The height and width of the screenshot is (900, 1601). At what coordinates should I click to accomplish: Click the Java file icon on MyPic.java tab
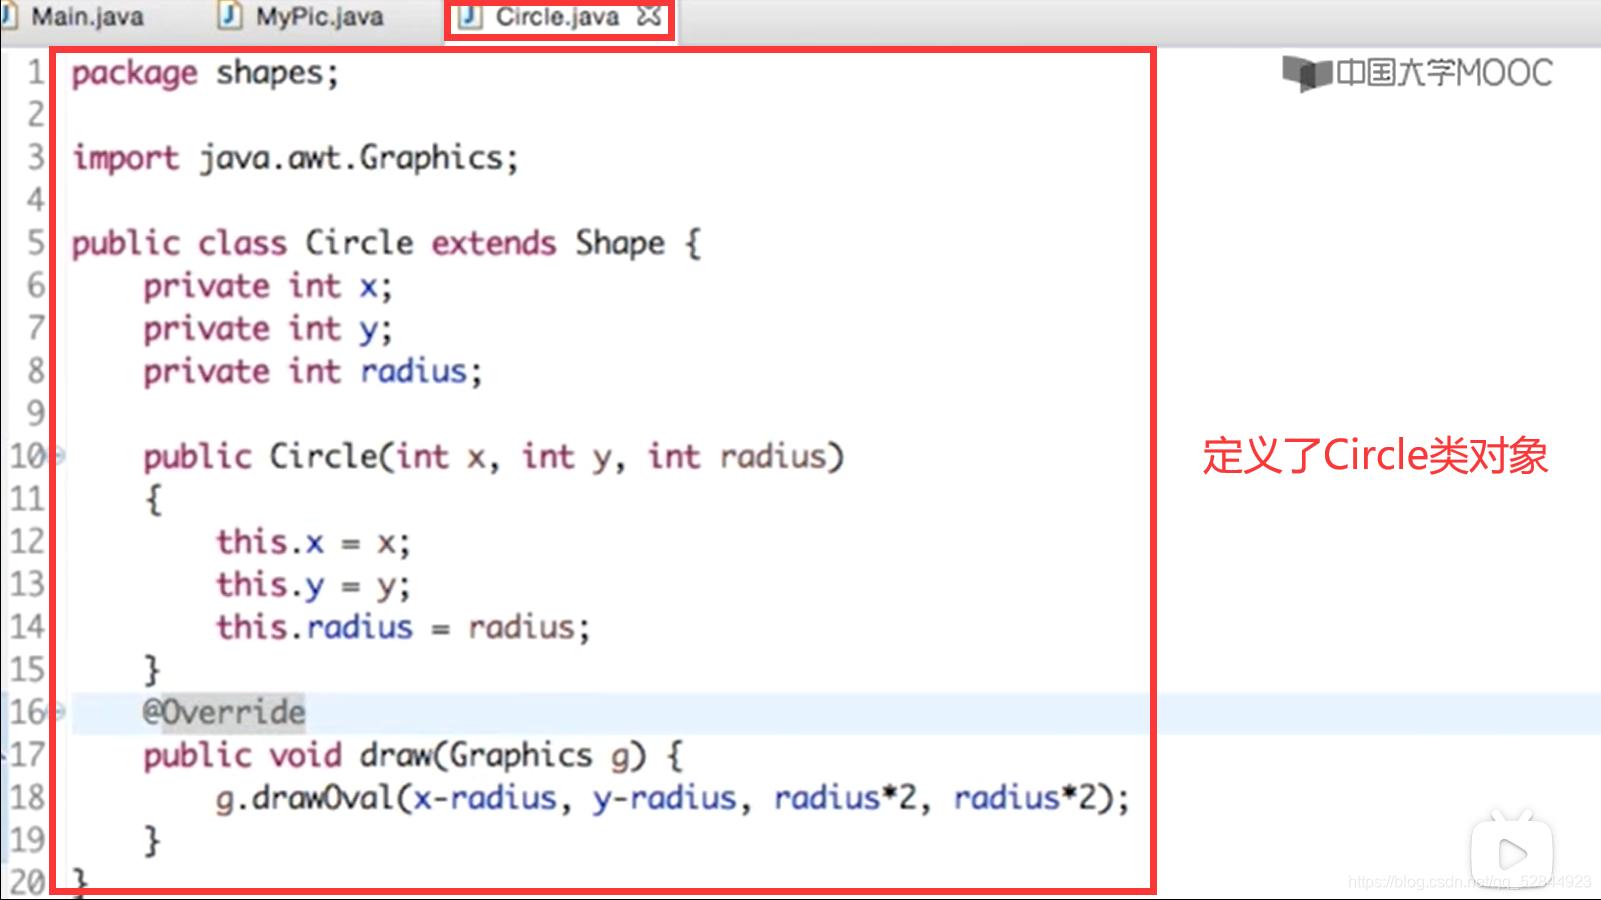[x=230, y=15]
